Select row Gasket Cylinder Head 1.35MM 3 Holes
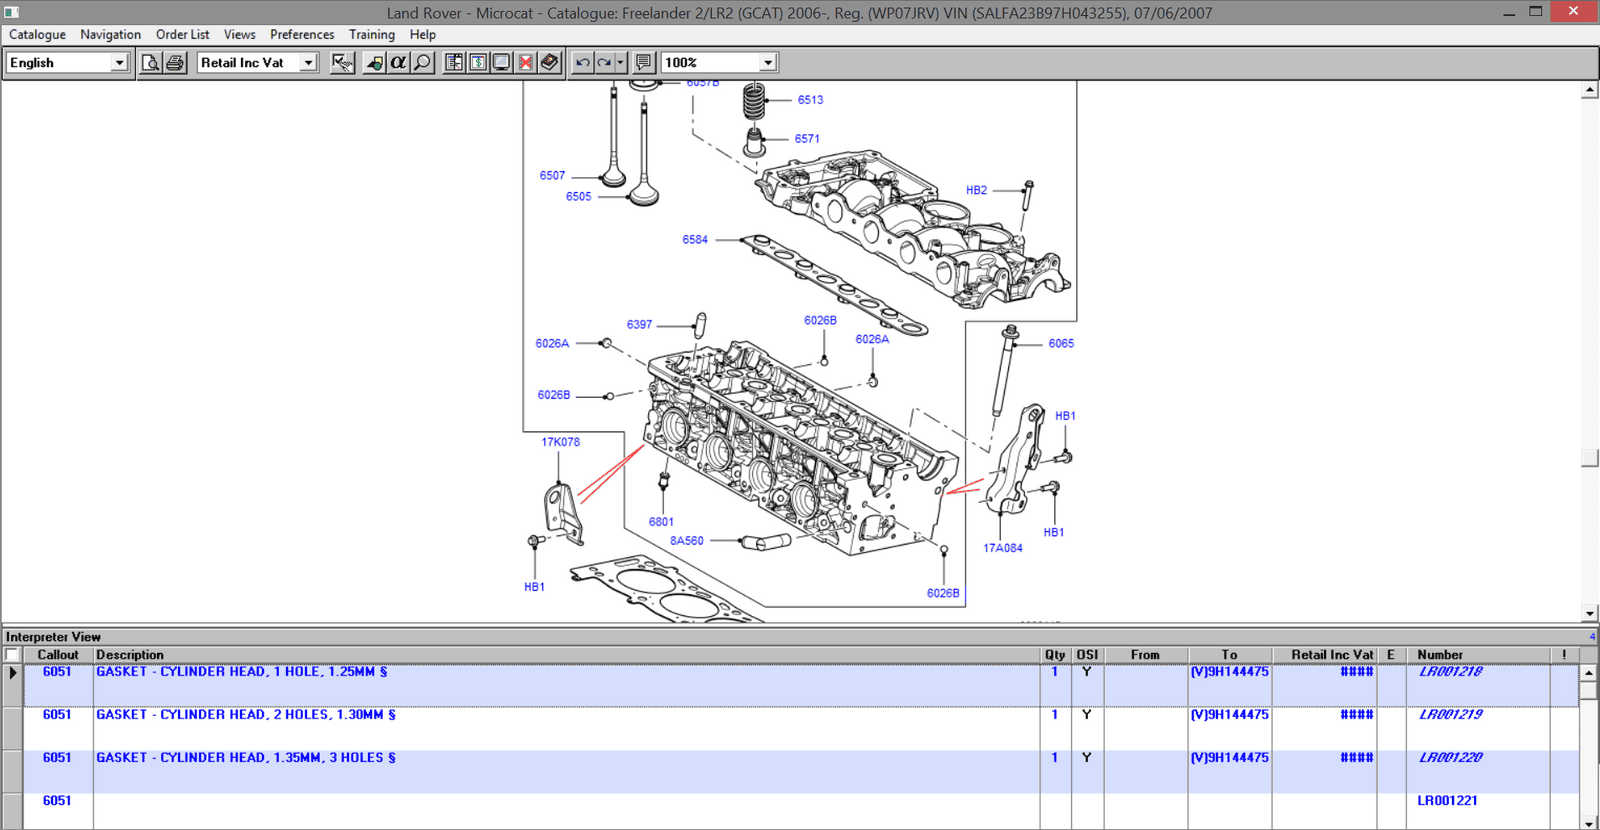This screenshot has width=1600, height=830. coord(800,772)
